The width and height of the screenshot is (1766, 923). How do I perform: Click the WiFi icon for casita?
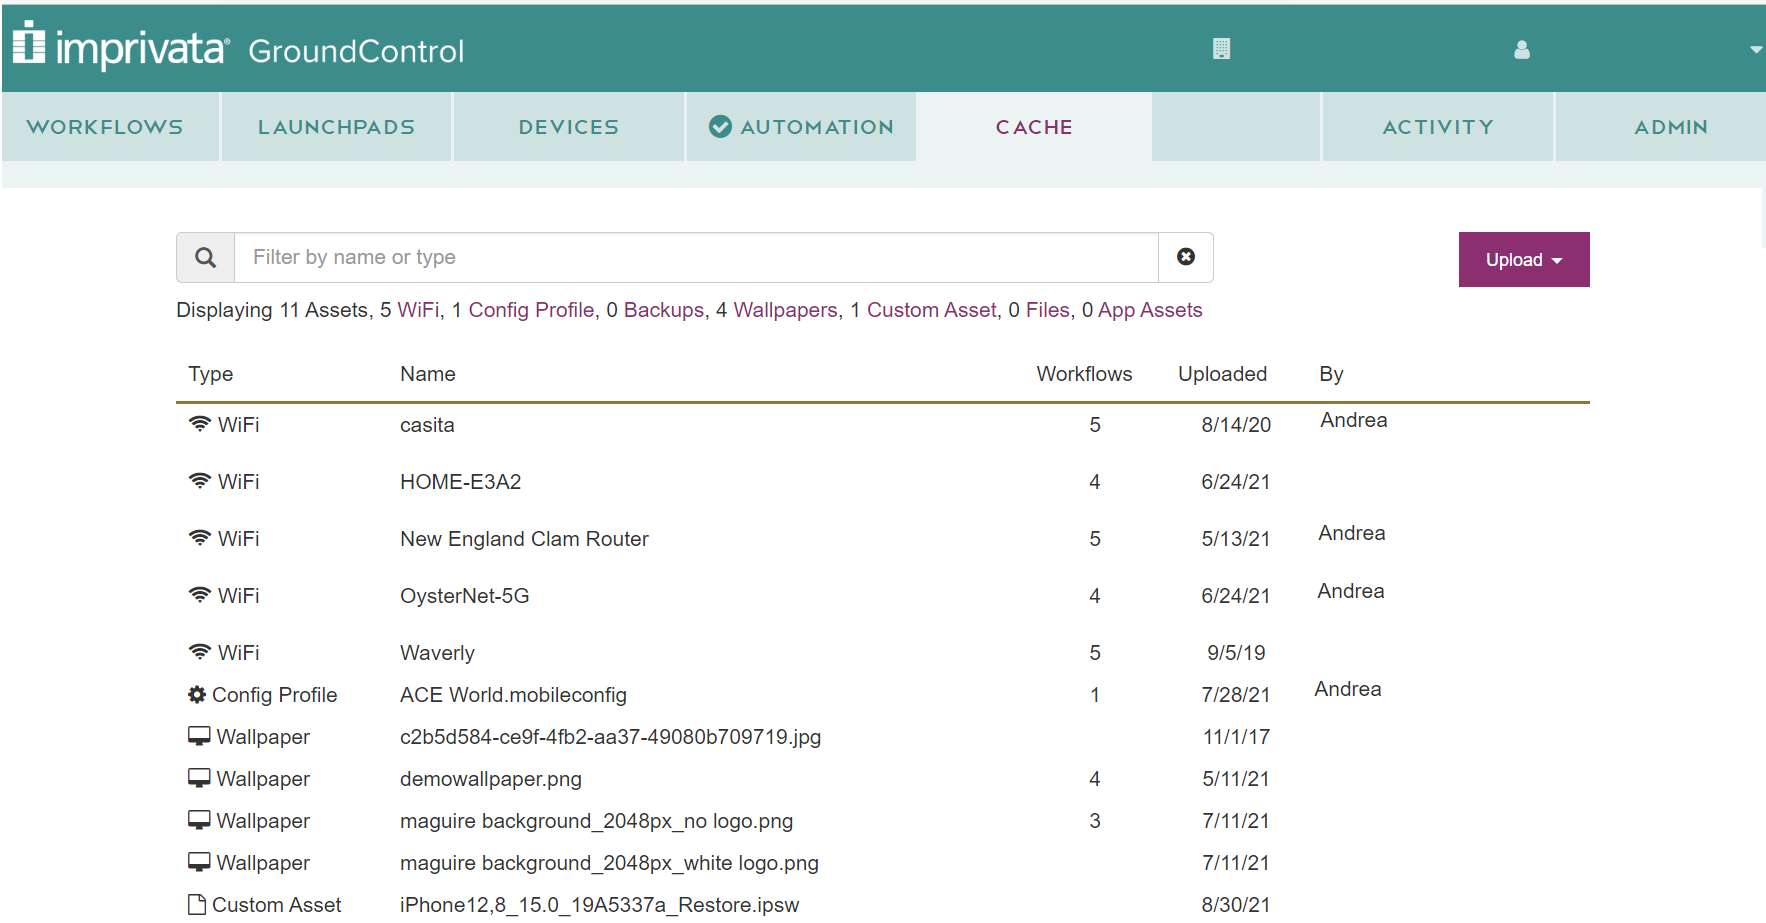[x=200, y=424]
